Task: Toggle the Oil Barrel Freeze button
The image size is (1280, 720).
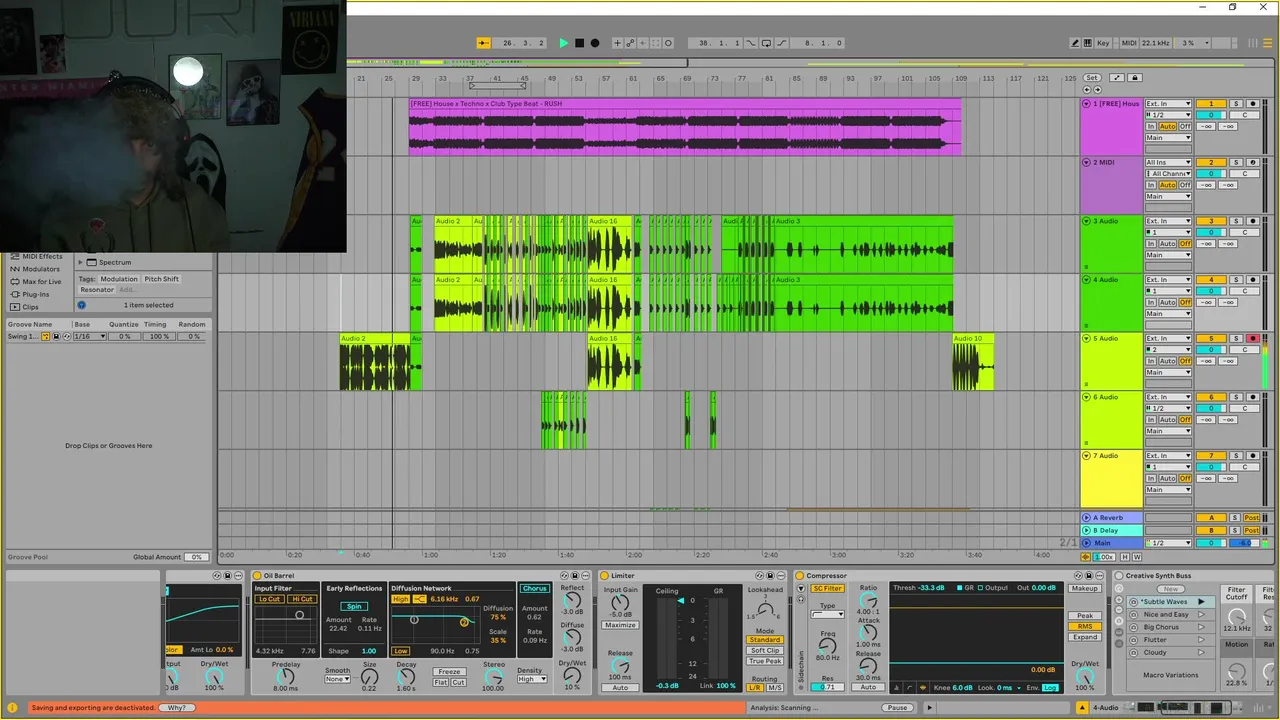Action: 450,672
